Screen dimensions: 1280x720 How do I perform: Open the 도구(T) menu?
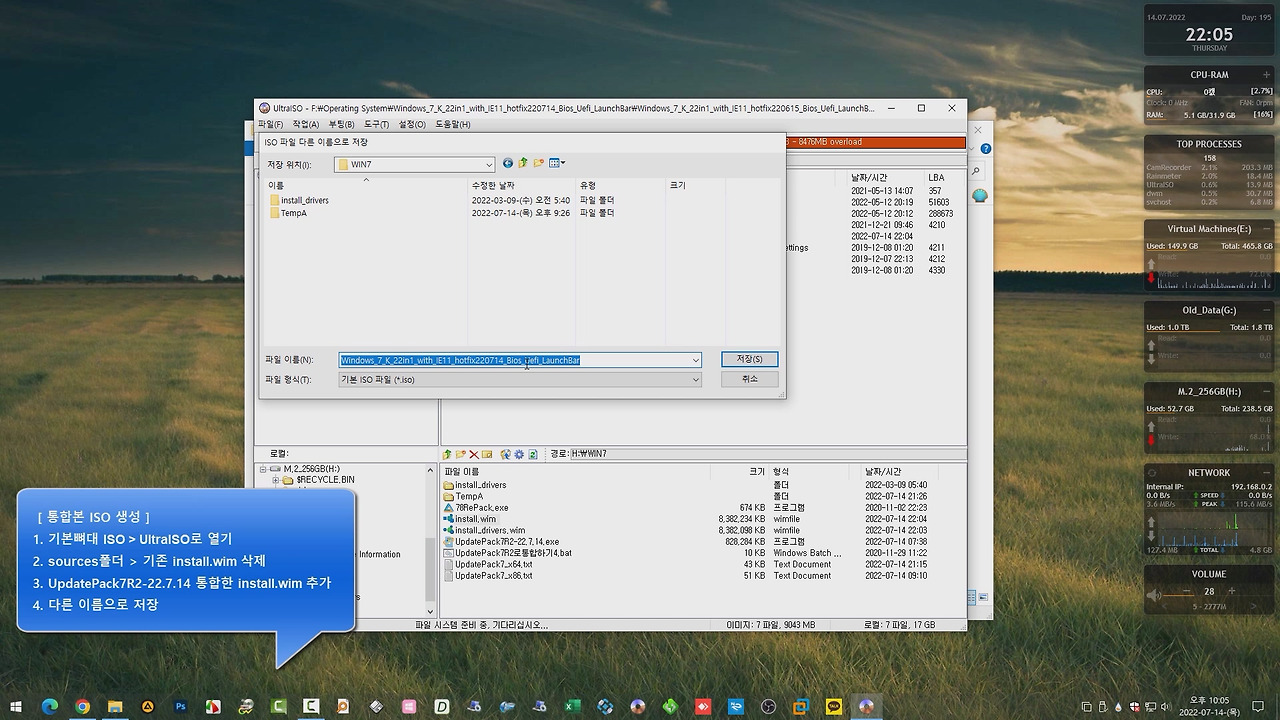[377, 124]
